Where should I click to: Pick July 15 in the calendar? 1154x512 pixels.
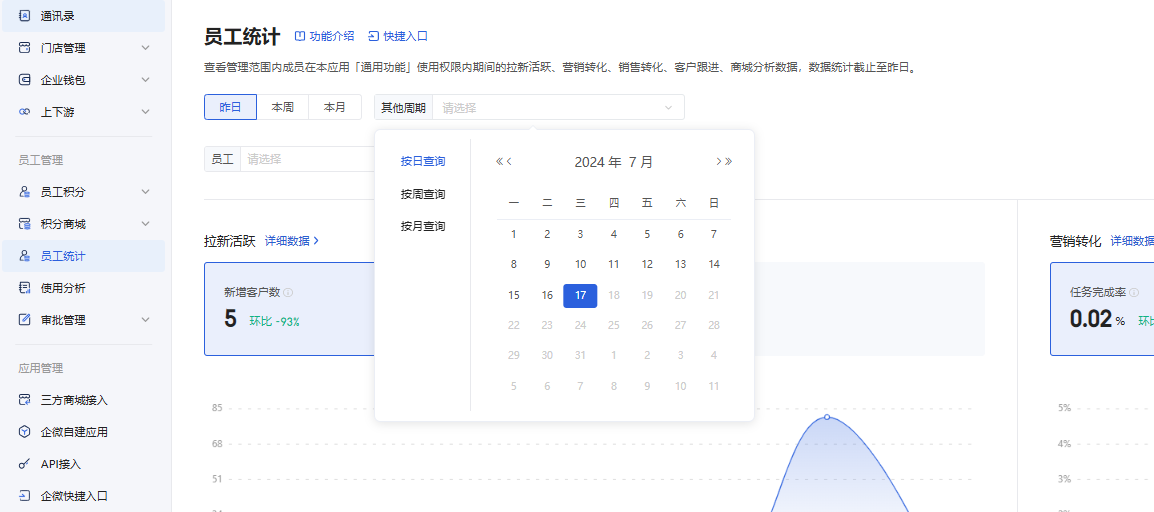point(514,295)
